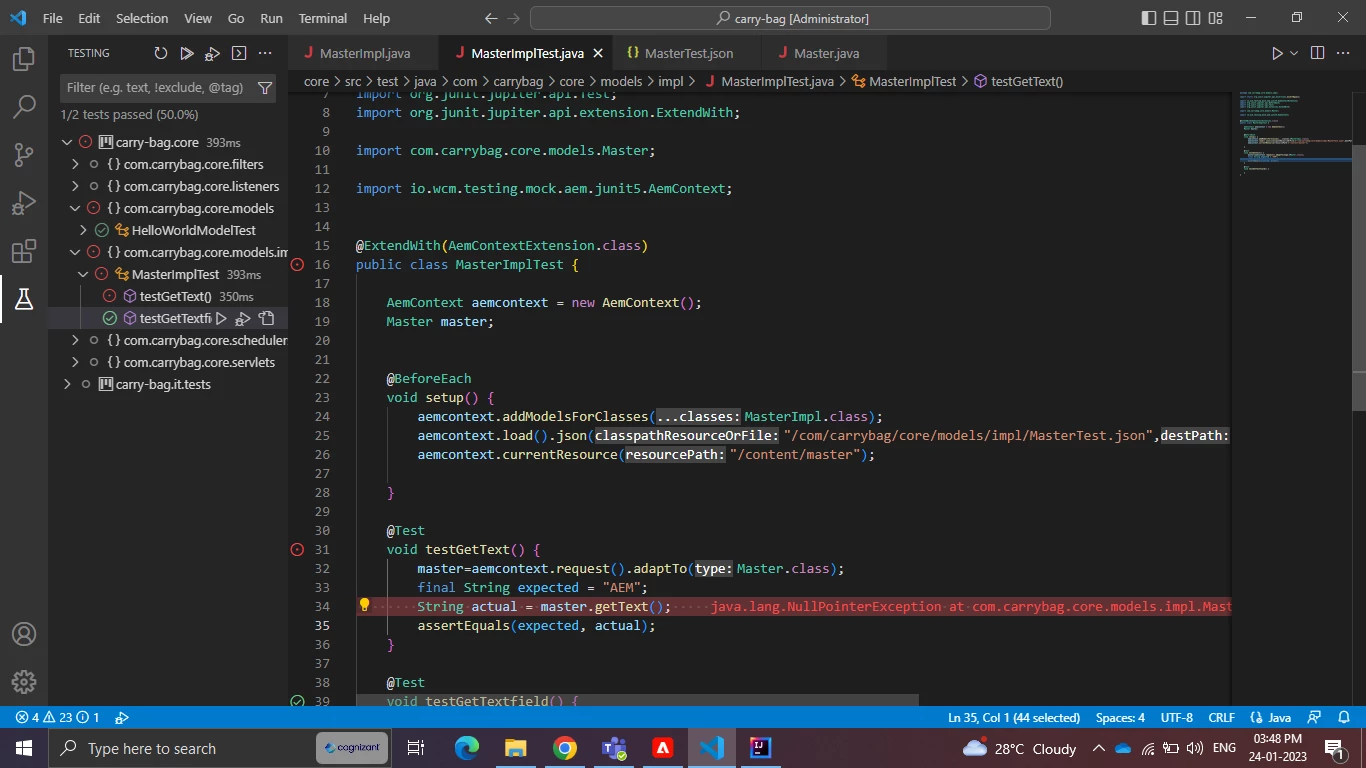
Task: Click the run-debug icon in status bar
Action: click(122, 717)
